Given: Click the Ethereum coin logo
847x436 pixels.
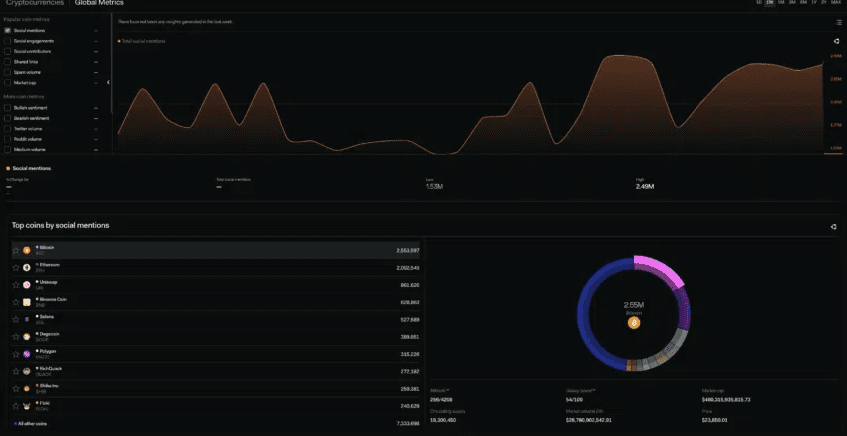Looking at the screenshot, I should 27,267.
